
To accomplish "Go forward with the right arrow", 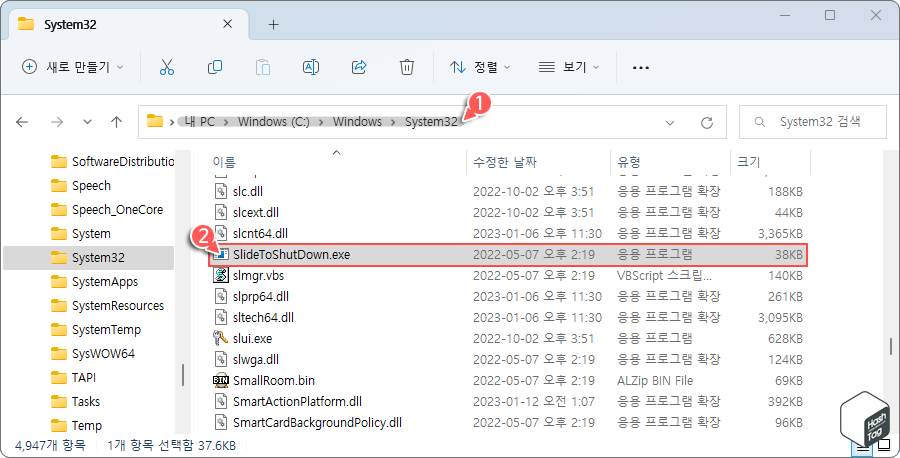I will [57, 122].
